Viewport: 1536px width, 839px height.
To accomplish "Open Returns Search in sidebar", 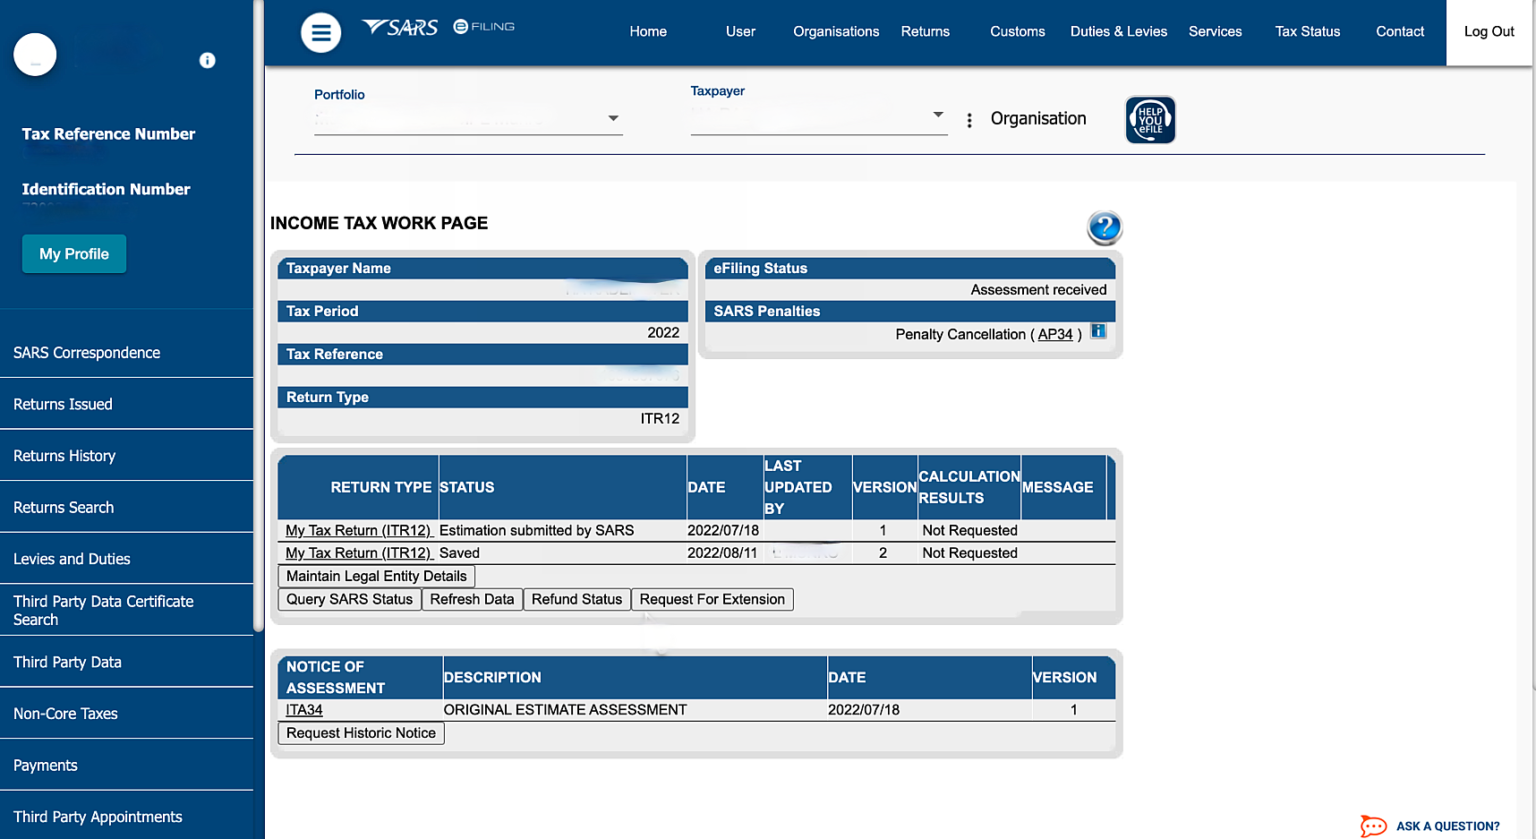I will click(127, 507).
